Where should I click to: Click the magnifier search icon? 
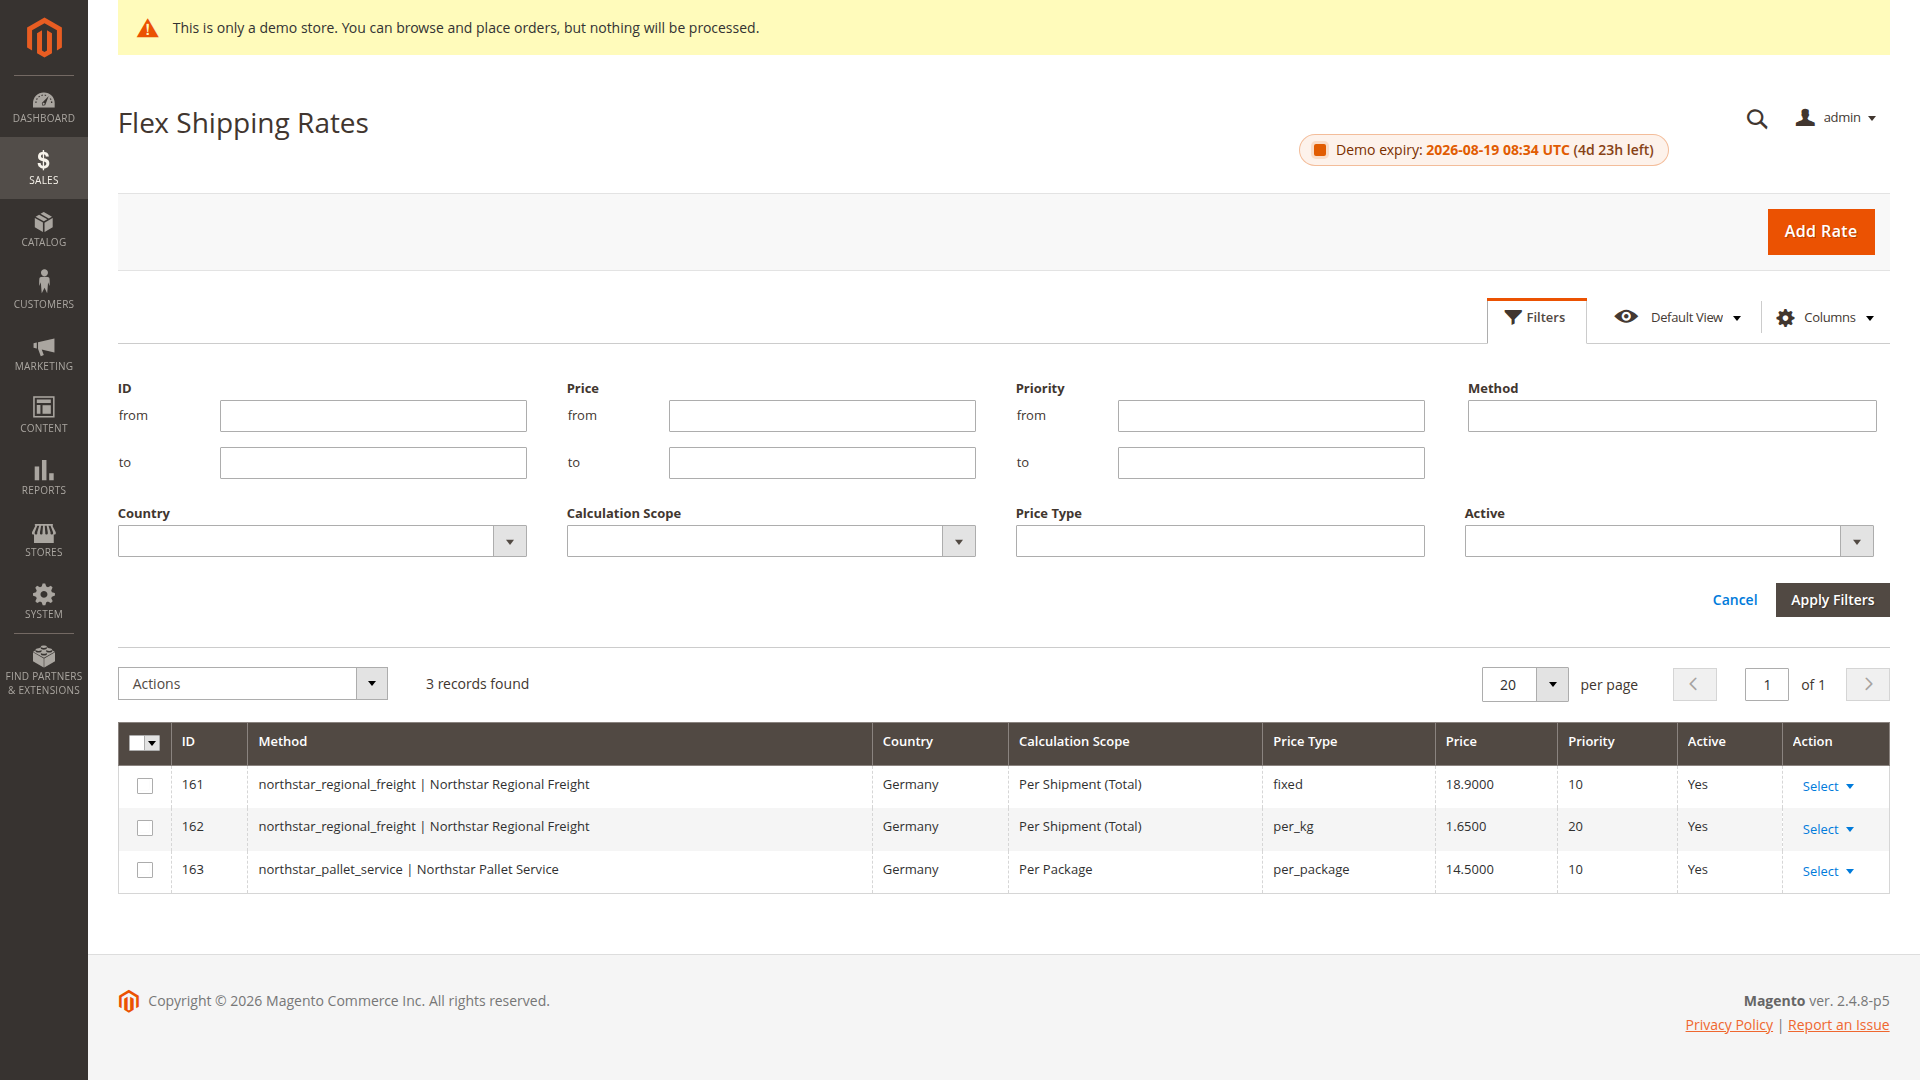pos(1757,119)
